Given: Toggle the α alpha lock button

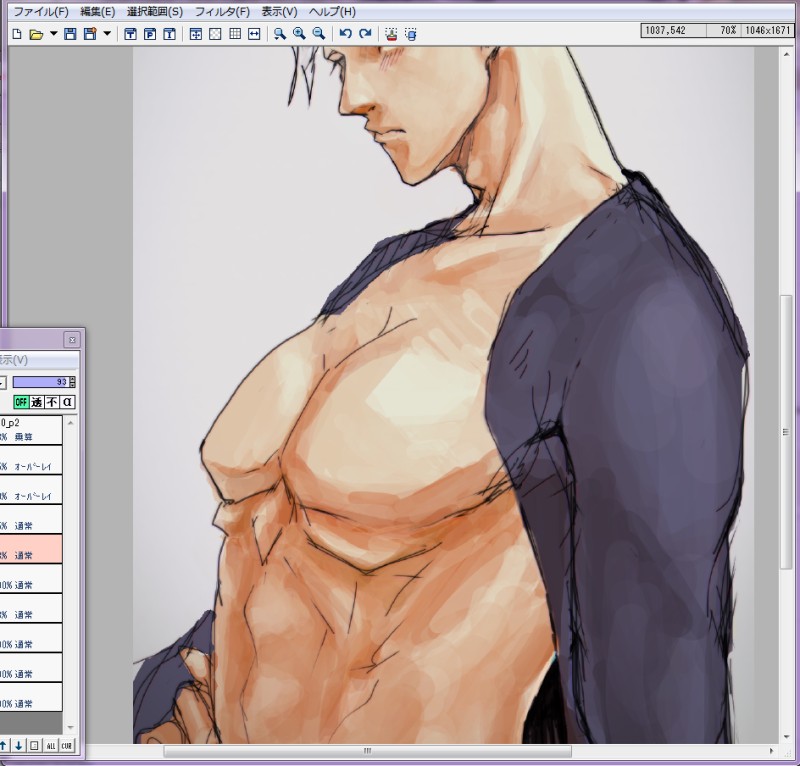Looking at the screenshot, I should tap(67, 402).
